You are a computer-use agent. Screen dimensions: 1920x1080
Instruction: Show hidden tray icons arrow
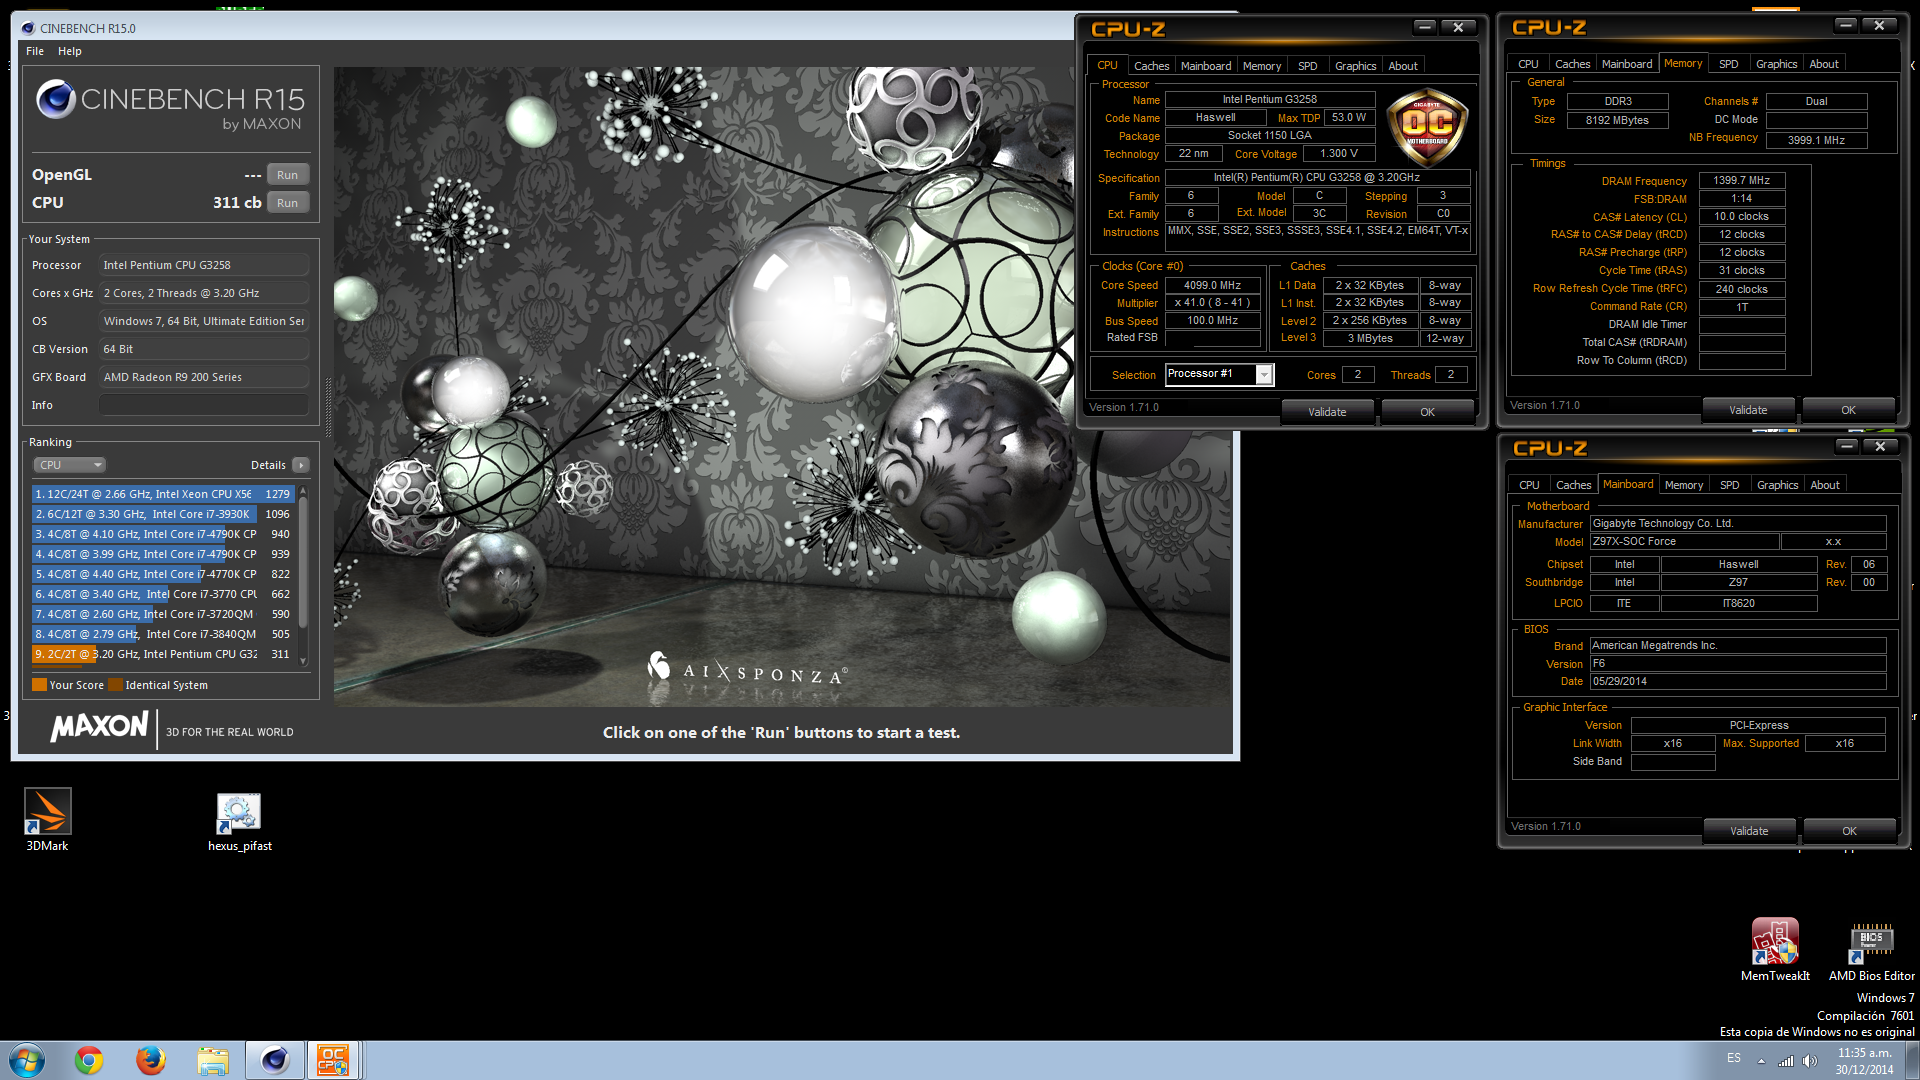1761,1061
